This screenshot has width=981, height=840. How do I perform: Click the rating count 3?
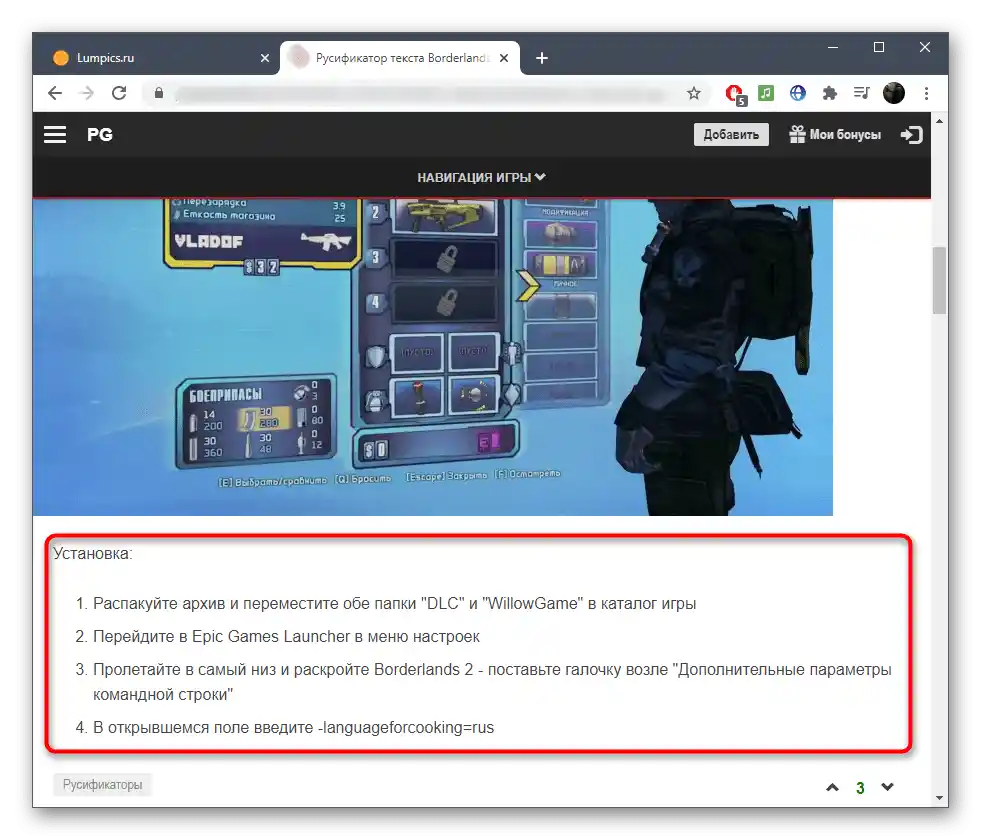(x=860, y=788)
